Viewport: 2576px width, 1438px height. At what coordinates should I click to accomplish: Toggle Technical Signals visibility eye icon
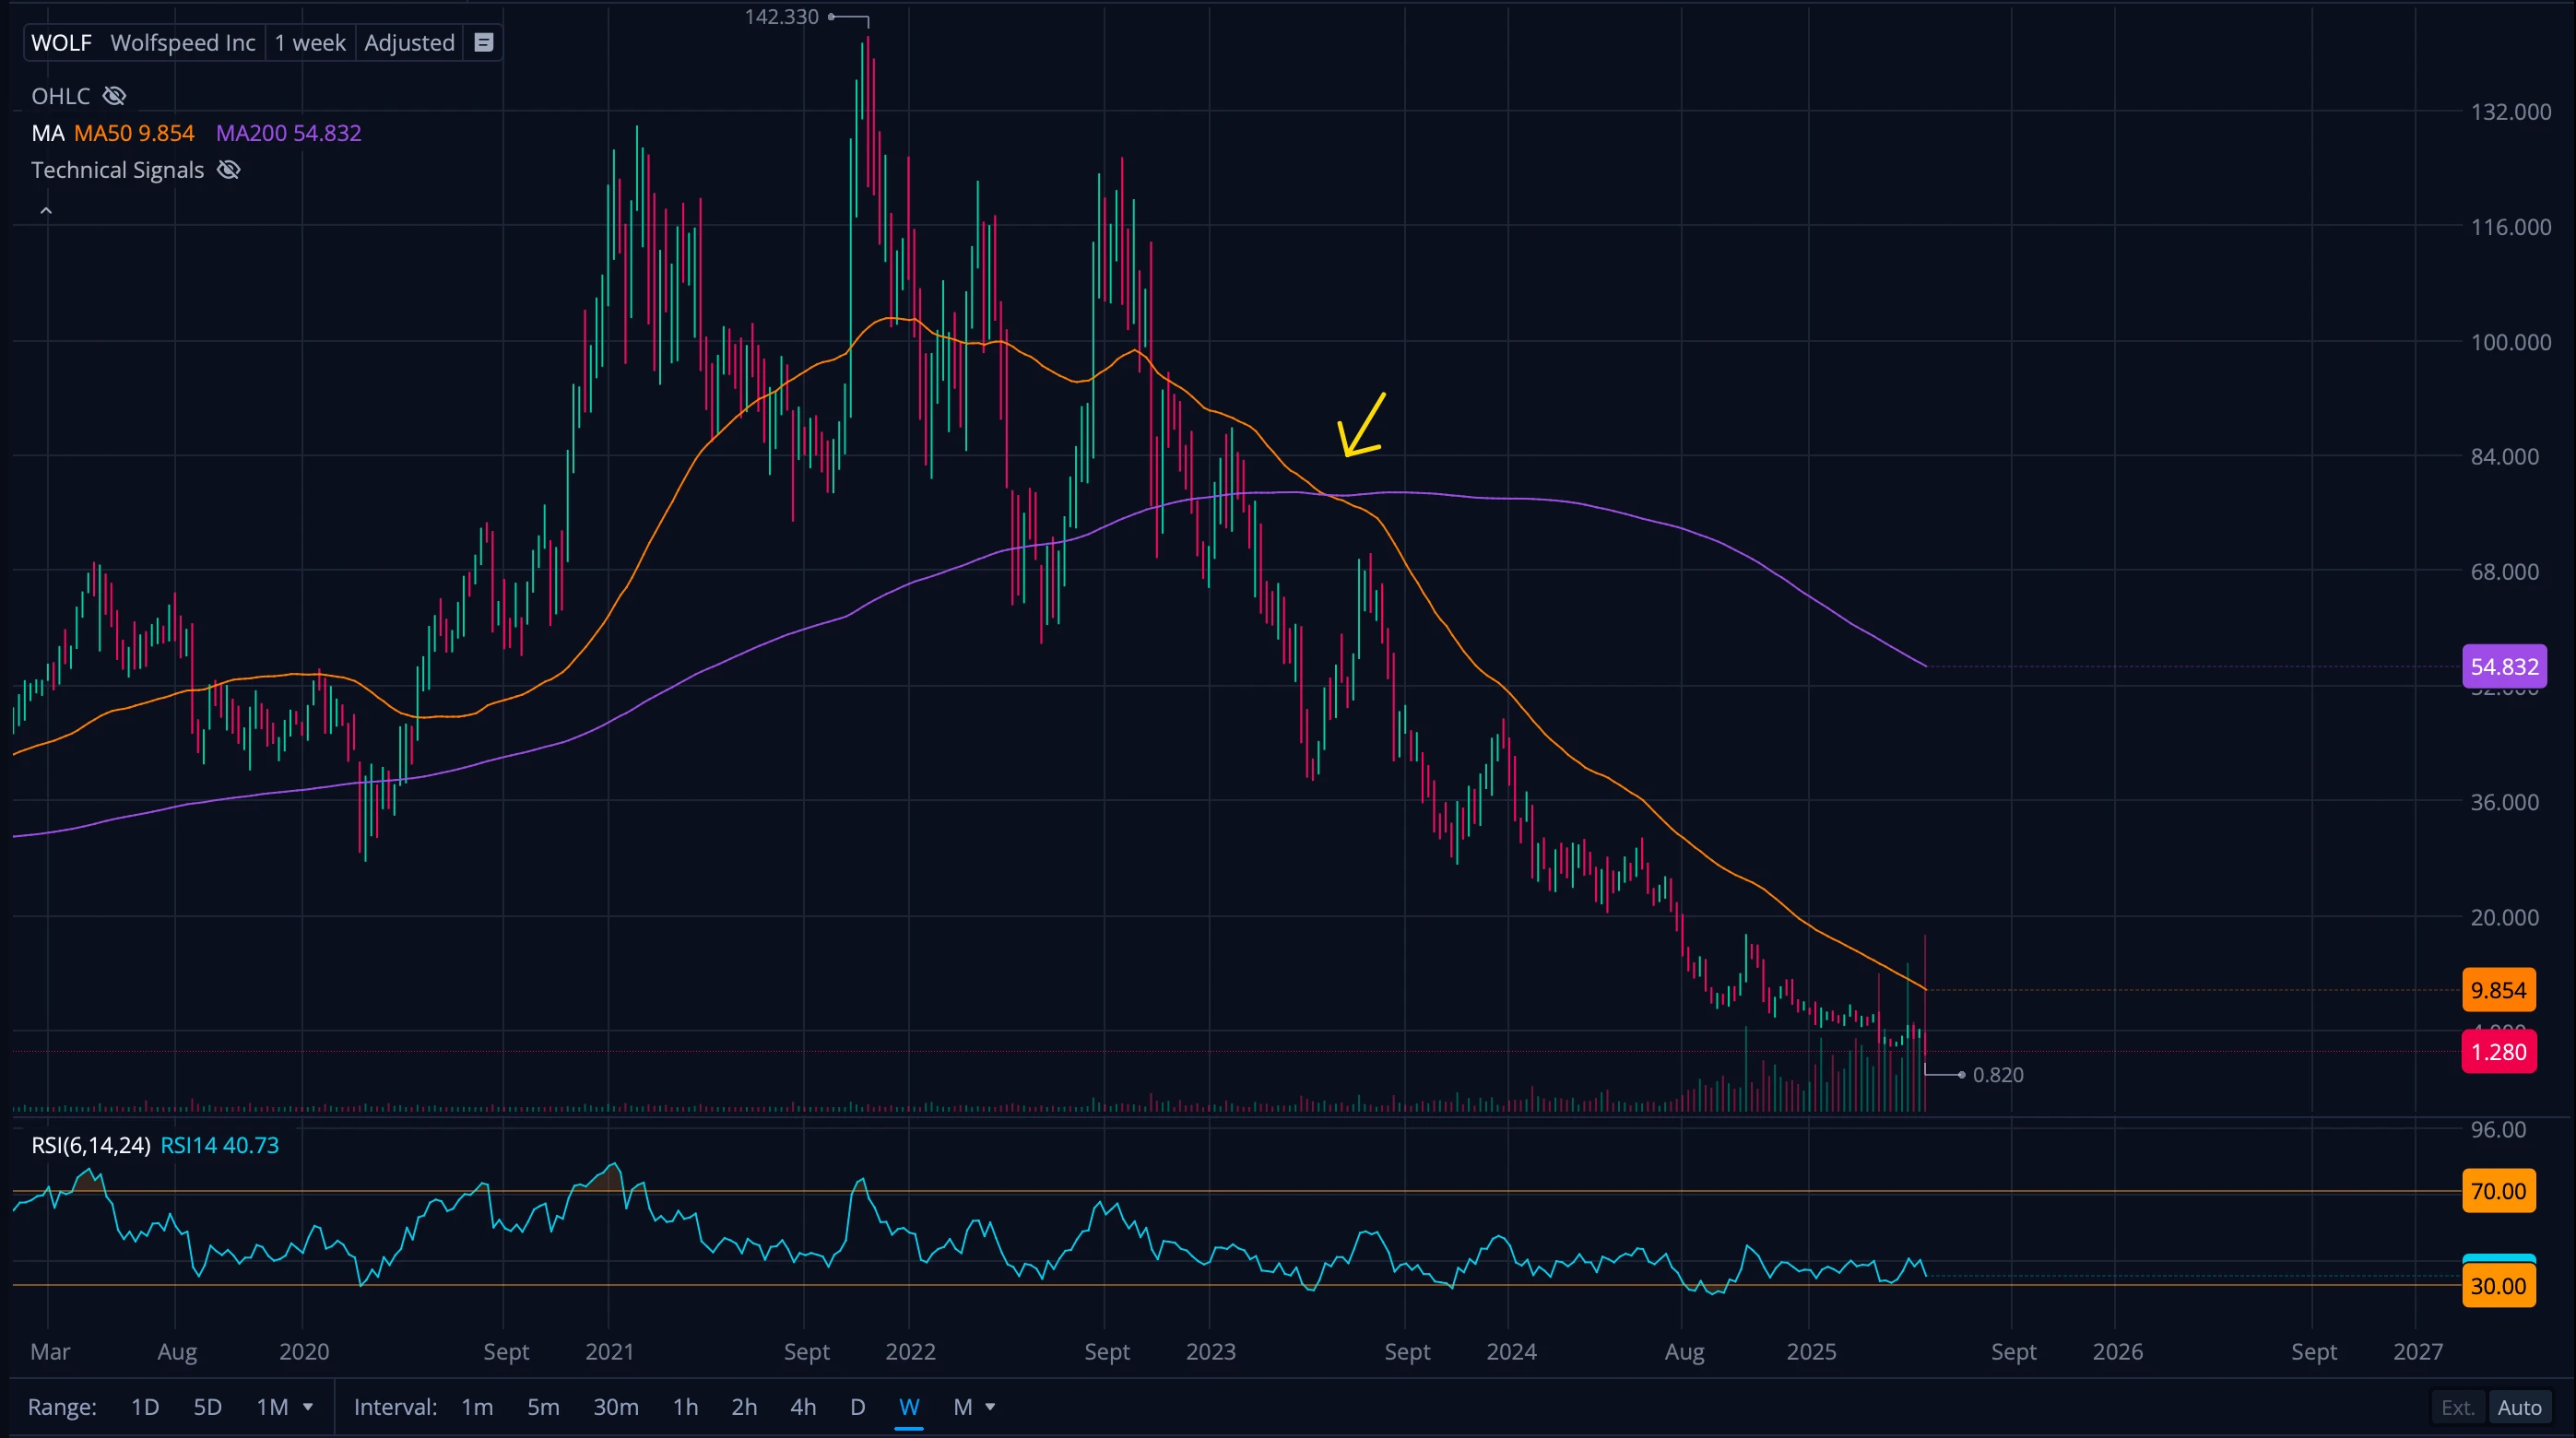pos(229,170)
